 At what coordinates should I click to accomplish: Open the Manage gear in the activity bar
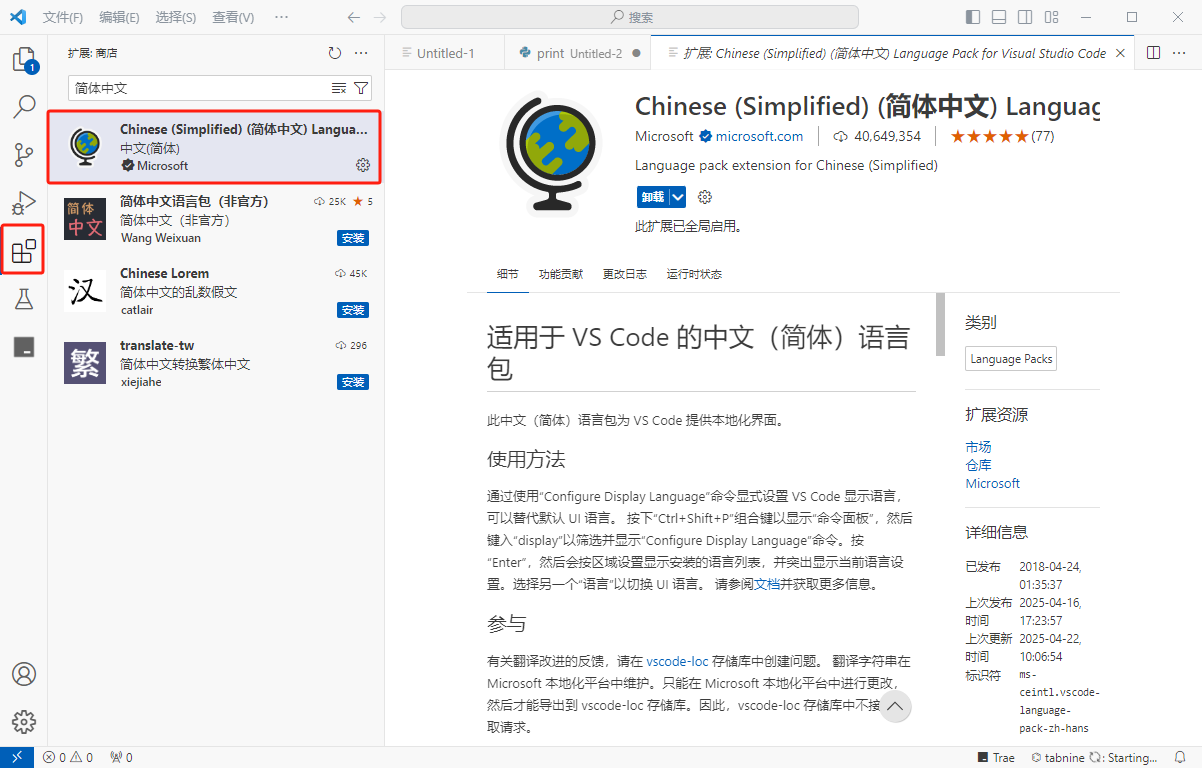coord(24,722)
